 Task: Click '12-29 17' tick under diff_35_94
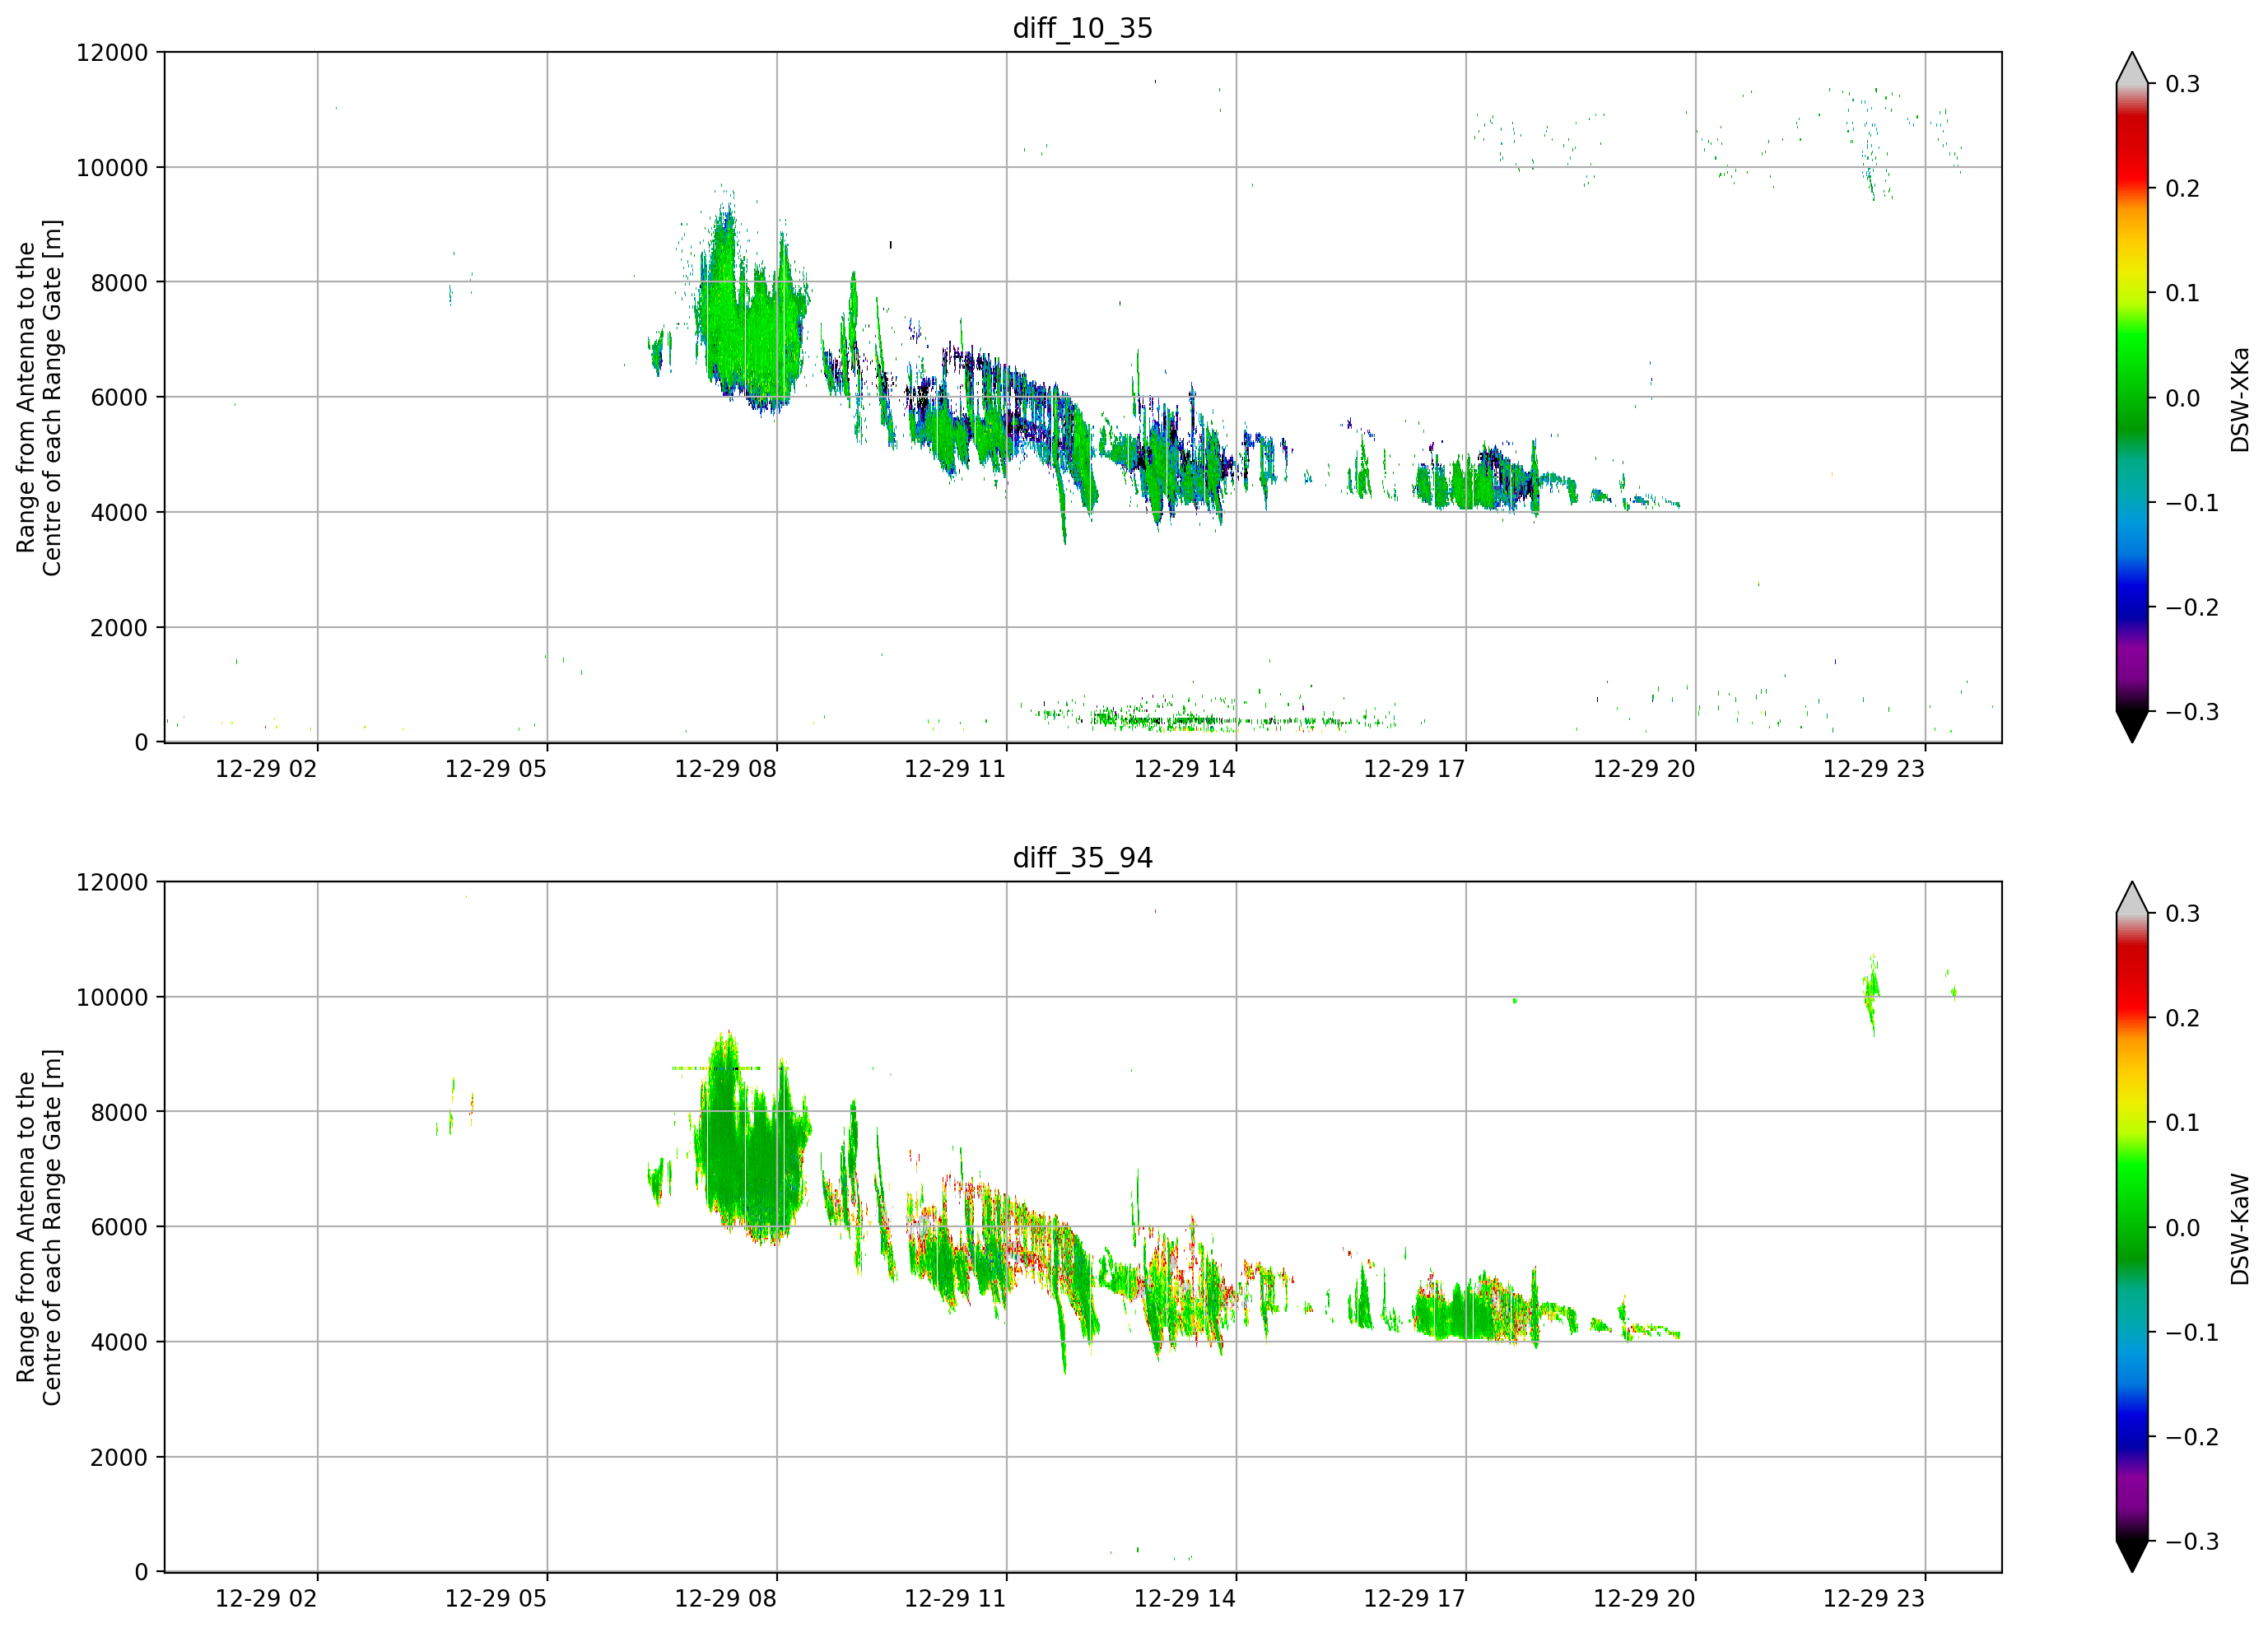[x=1415, y=1599]
